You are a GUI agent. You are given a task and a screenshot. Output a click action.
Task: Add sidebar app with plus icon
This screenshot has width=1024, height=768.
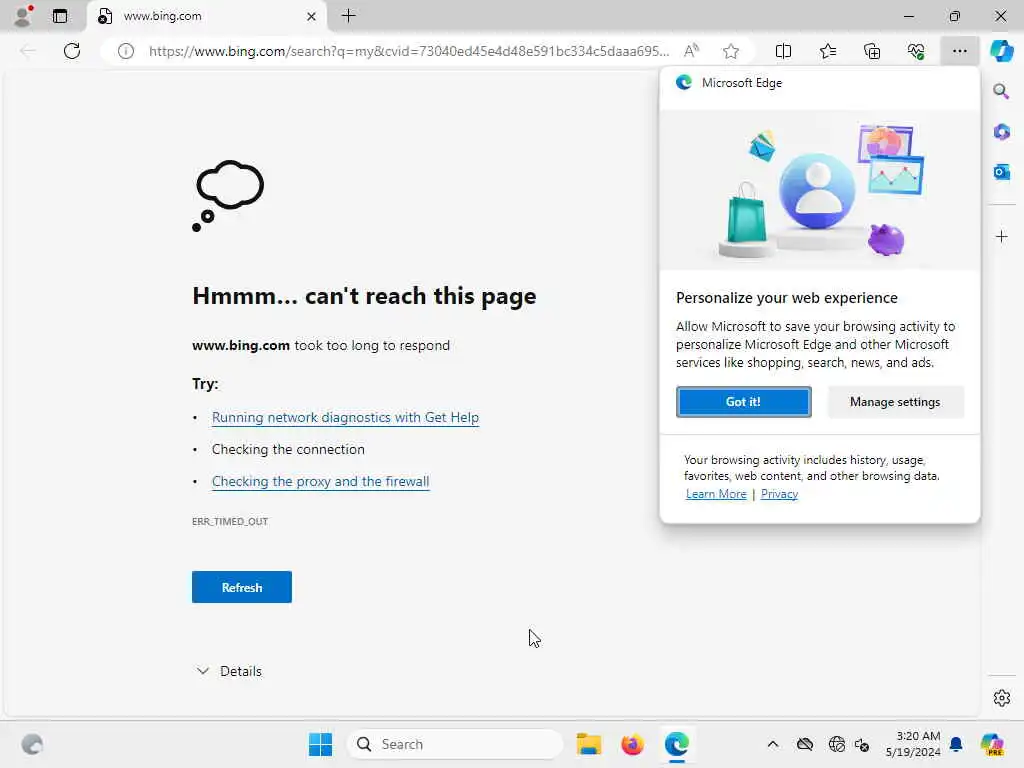(1001, 236)
